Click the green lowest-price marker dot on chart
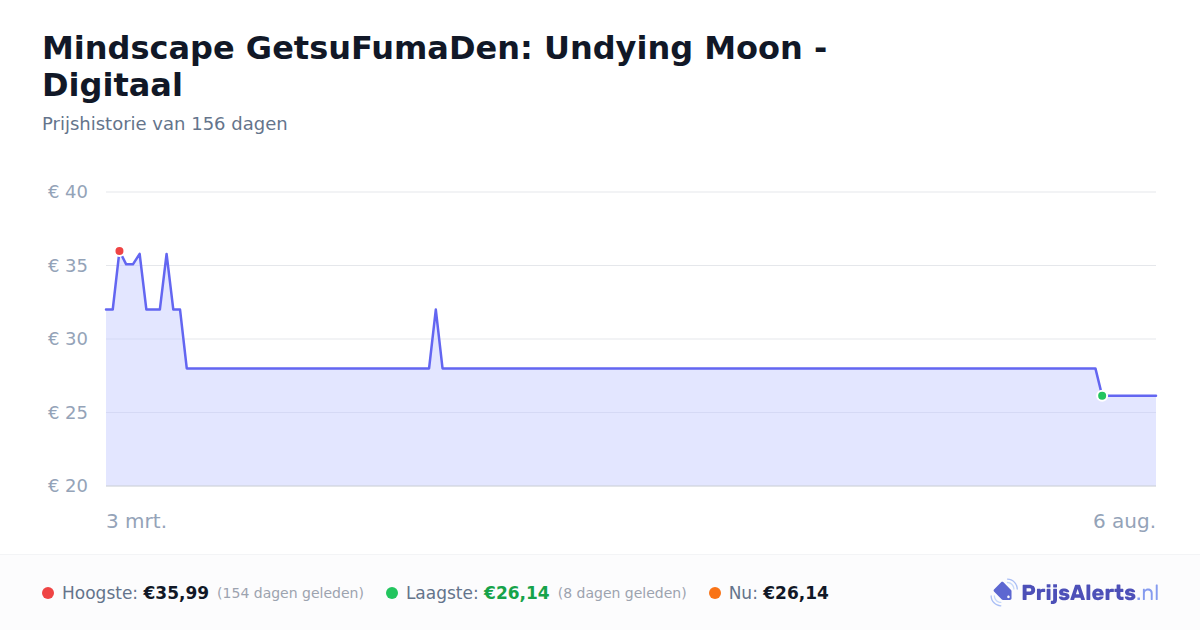 pos(1102,396)
